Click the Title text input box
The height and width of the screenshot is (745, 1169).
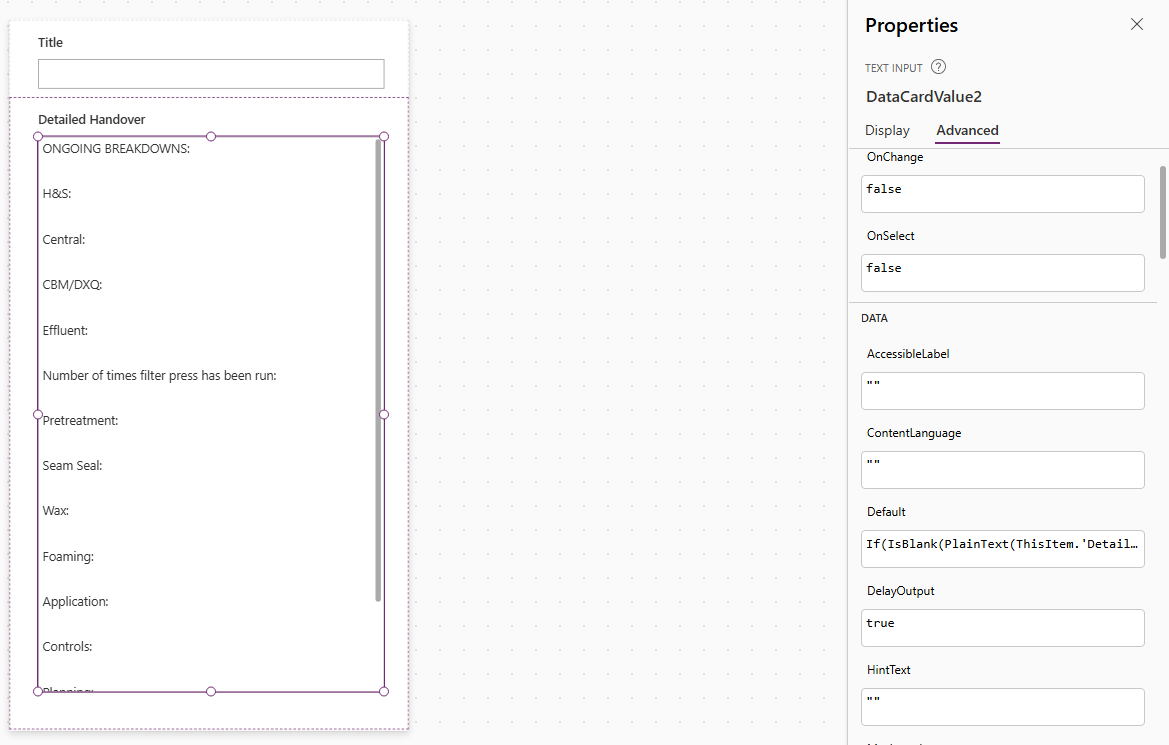(211, 74)
